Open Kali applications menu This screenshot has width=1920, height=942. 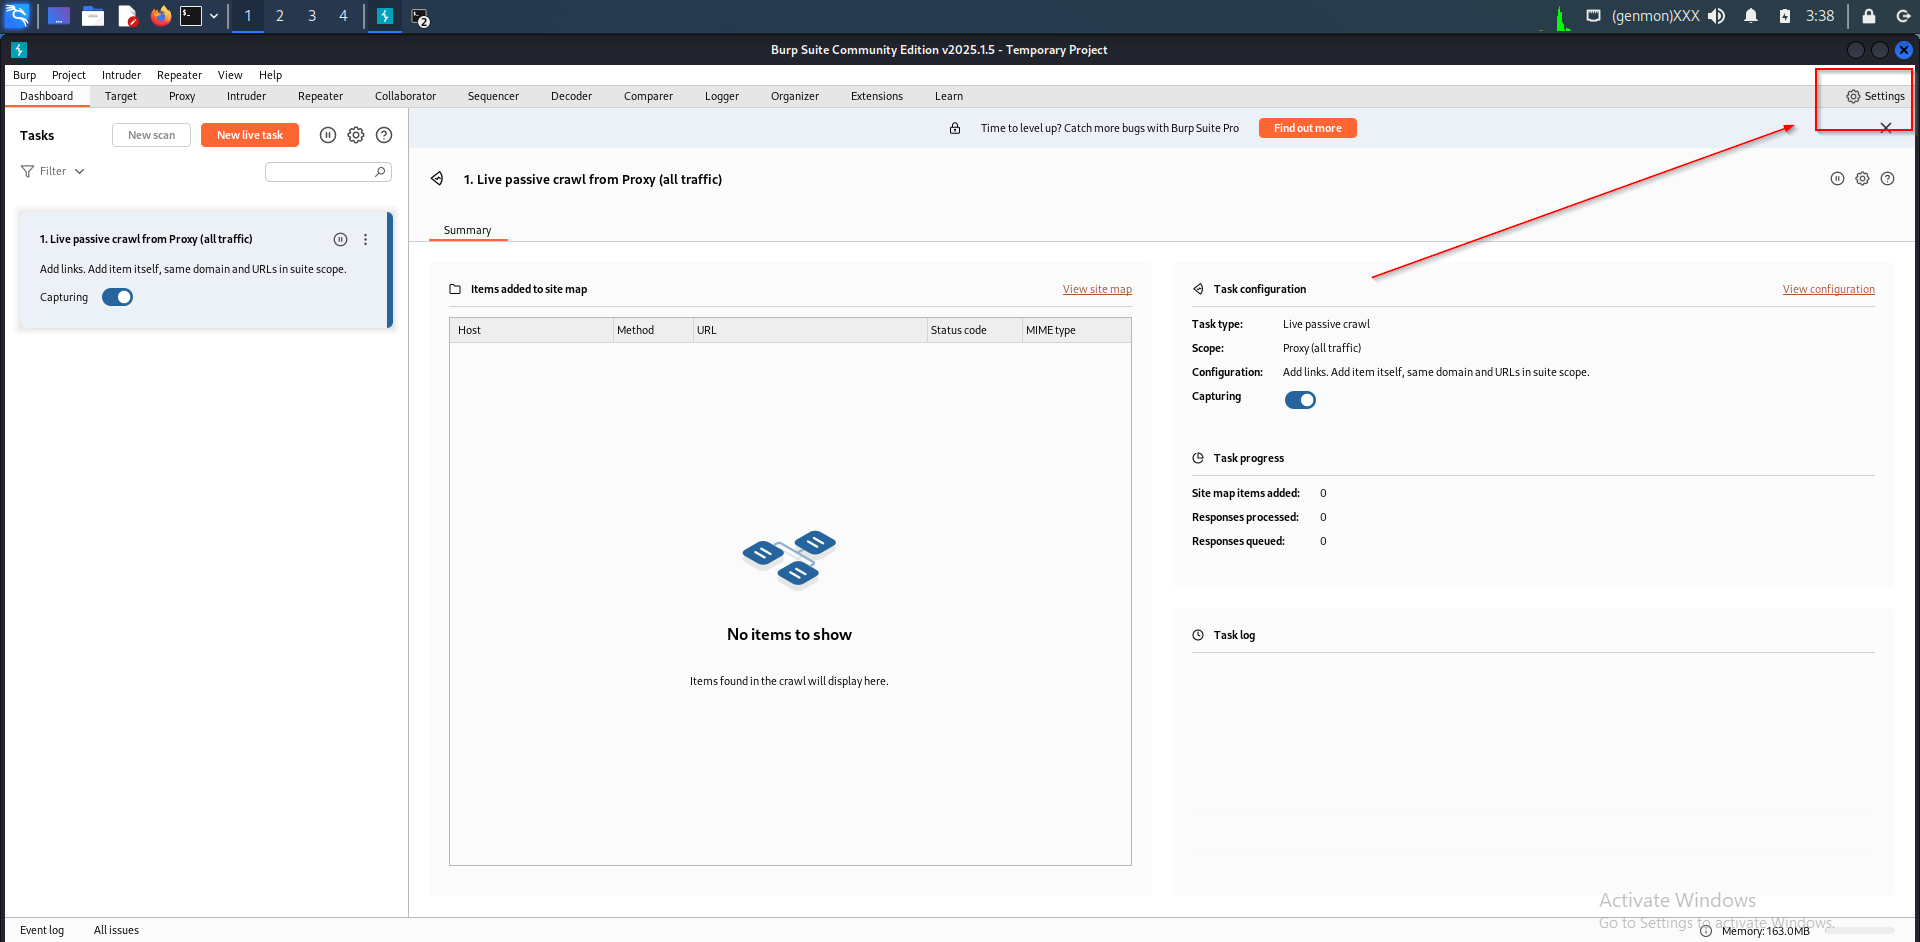(x=18, y=16)
